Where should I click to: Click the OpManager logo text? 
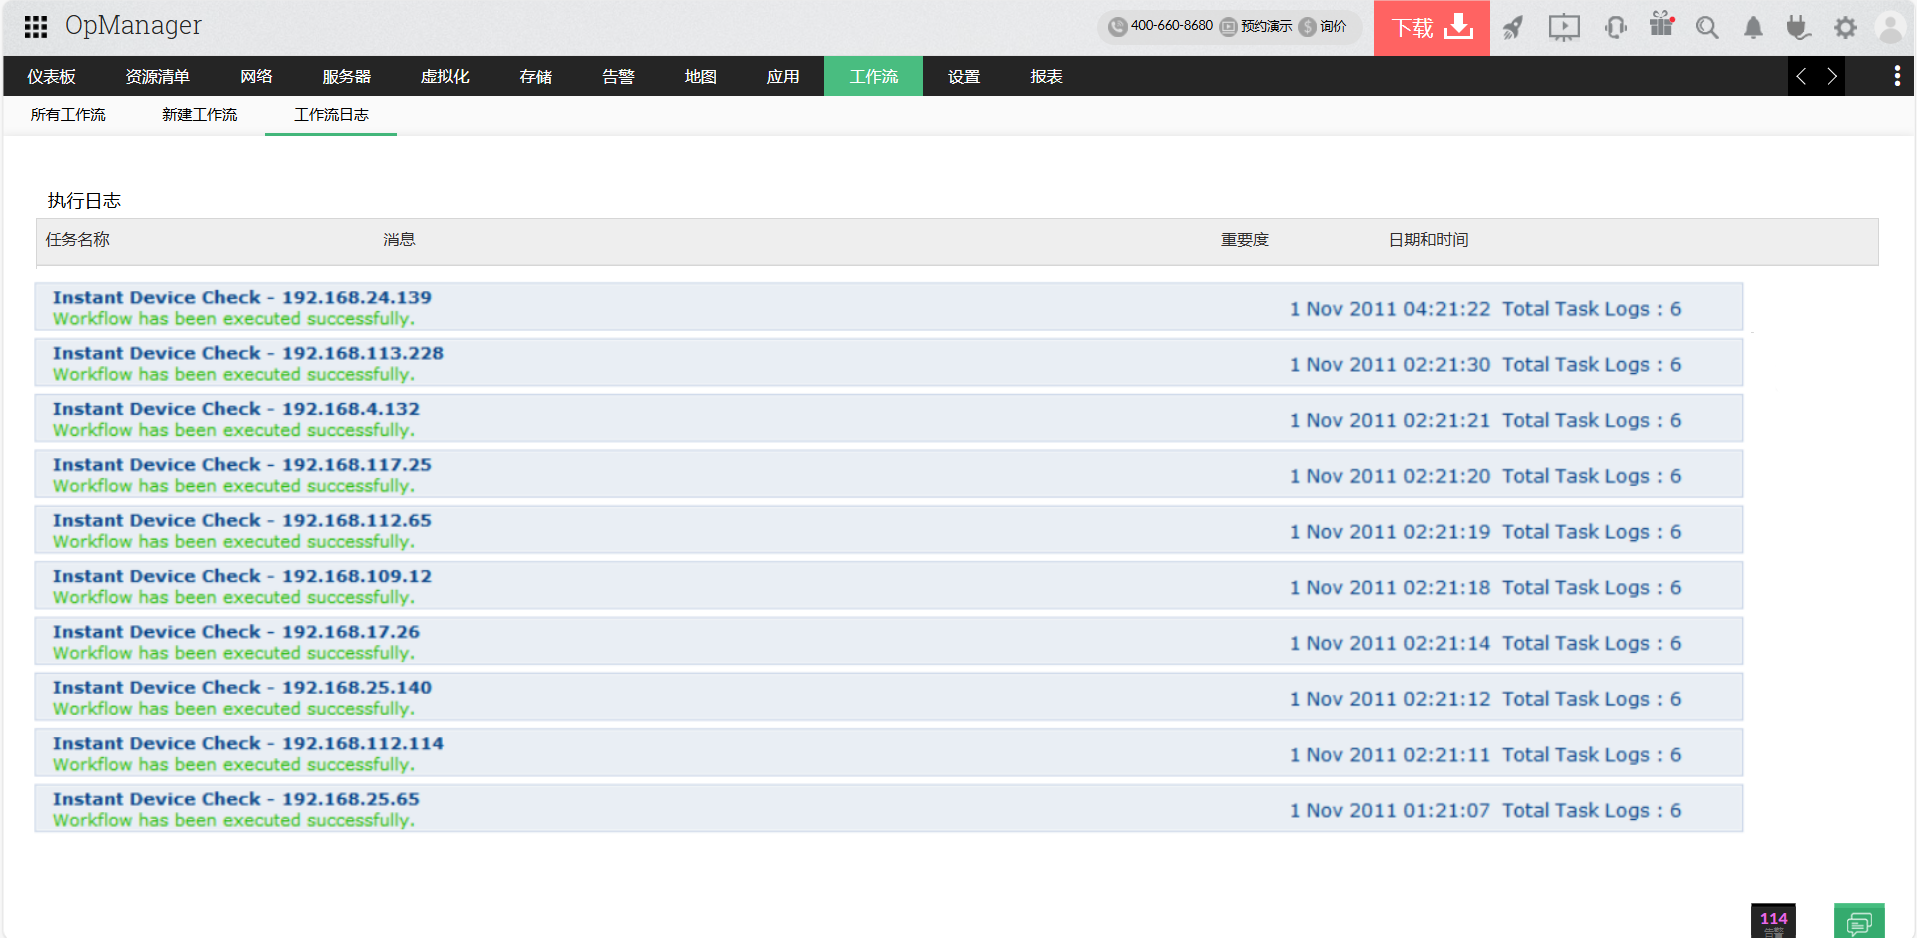click(133, 26)
